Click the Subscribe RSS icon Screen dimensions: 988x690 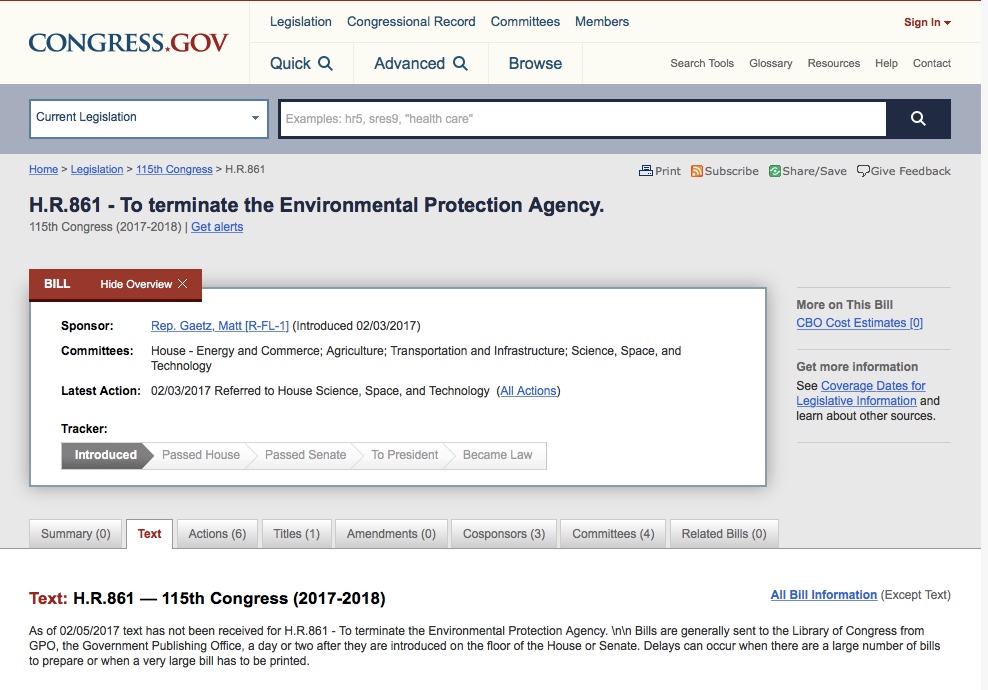[x=696, y=171]
